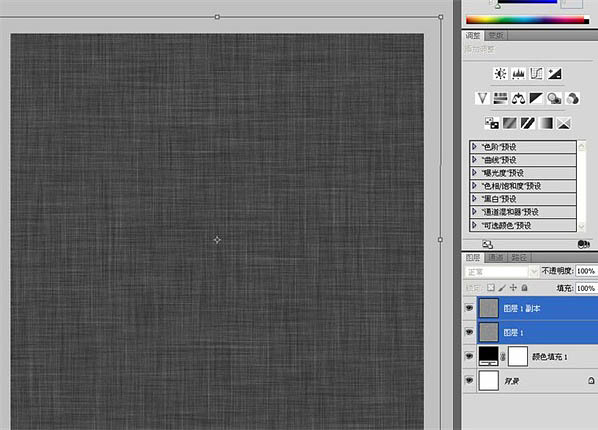This screenshot has height=430, width=598.
Task: Add an Exposure adjustment (plus/minus icon)
Action: (x=555, y=74)
